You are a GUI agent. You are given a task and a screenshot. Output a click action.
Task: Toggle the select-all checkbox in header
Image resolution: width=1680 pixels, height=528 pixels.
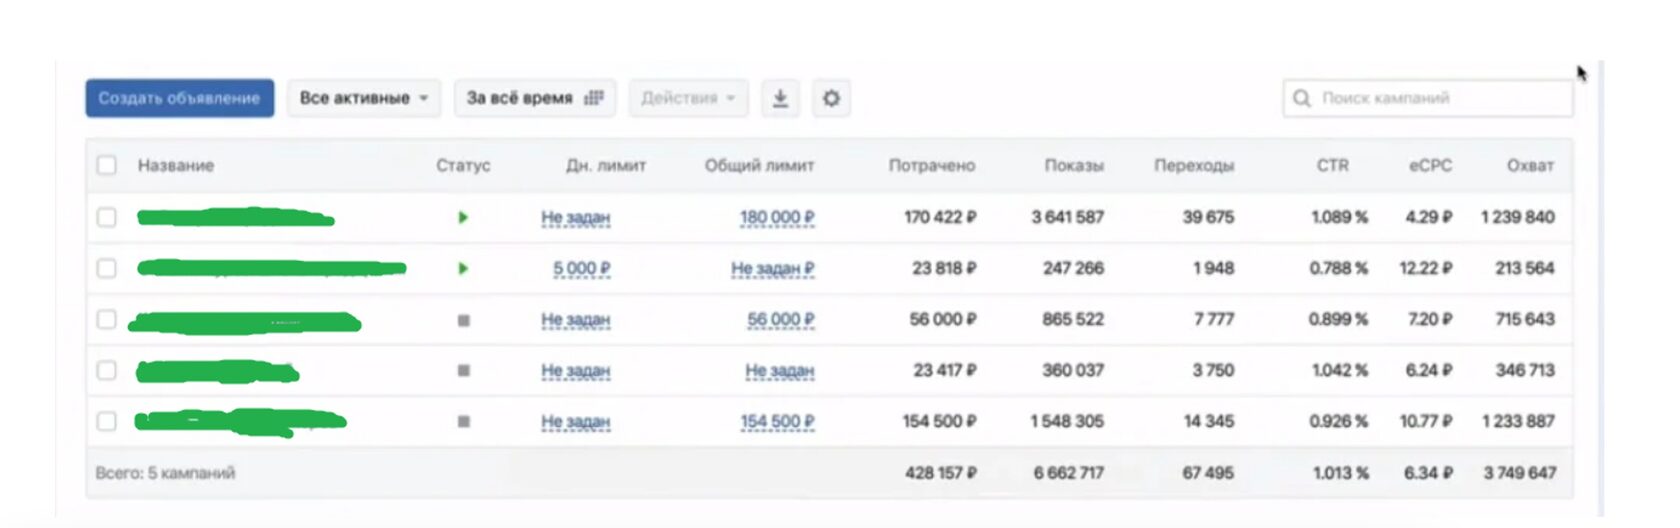pos(107,165)
